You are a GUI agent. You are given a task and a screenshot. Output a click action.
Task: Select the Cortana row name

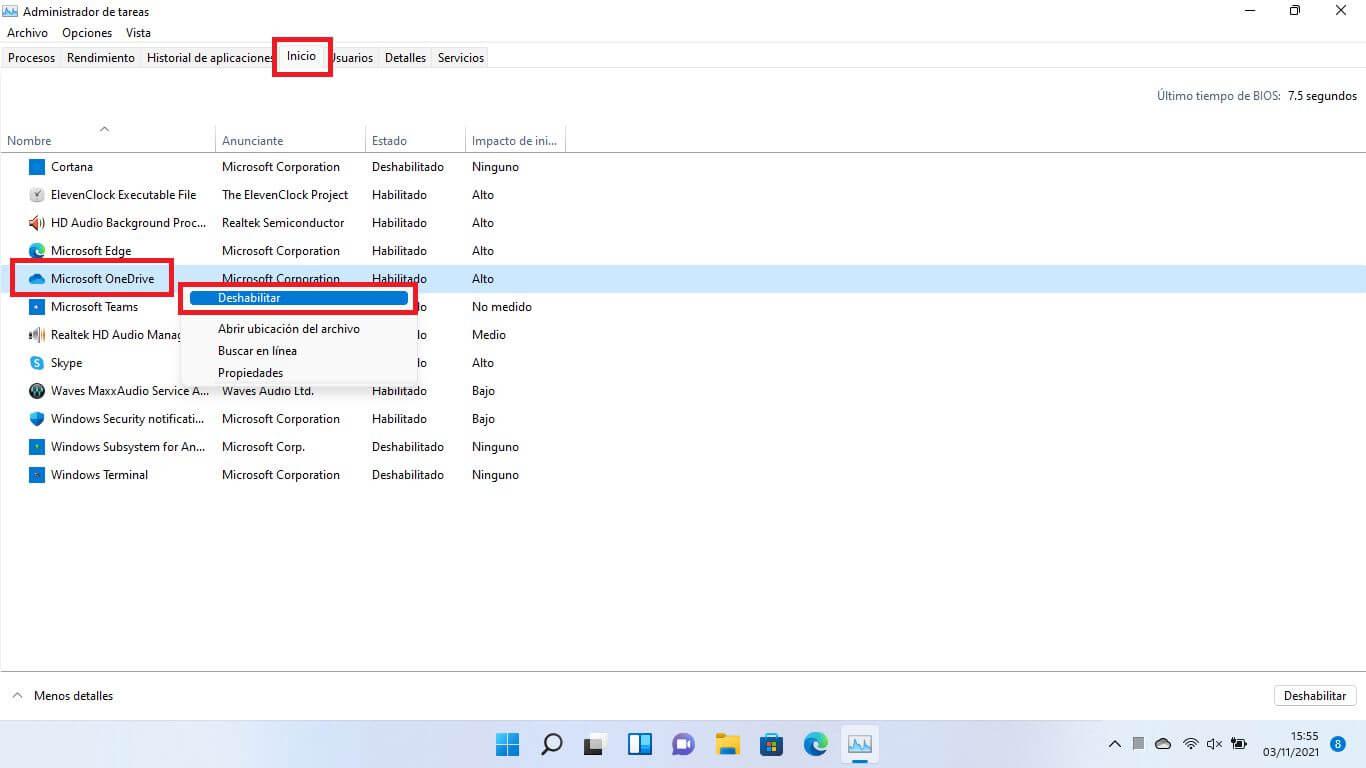72,167
